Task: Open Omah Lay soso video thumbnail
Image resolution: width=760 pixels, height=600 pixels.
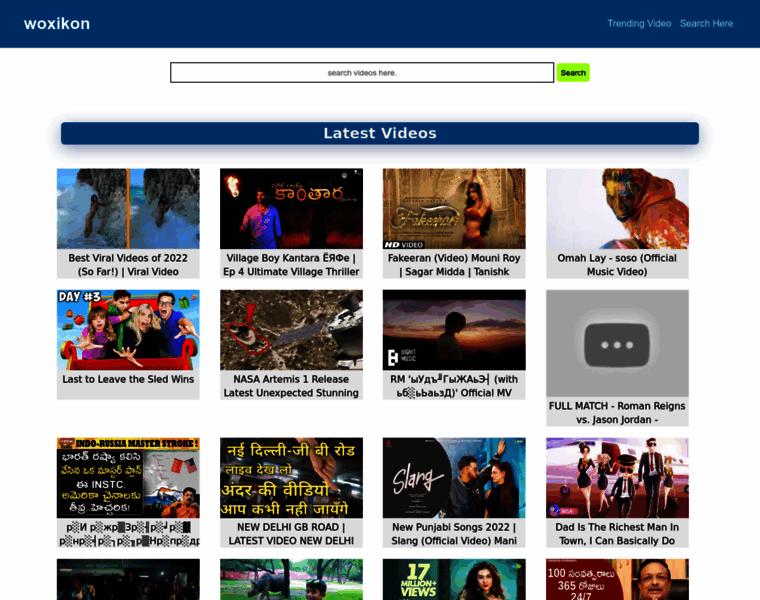Action: coord(617,208)
